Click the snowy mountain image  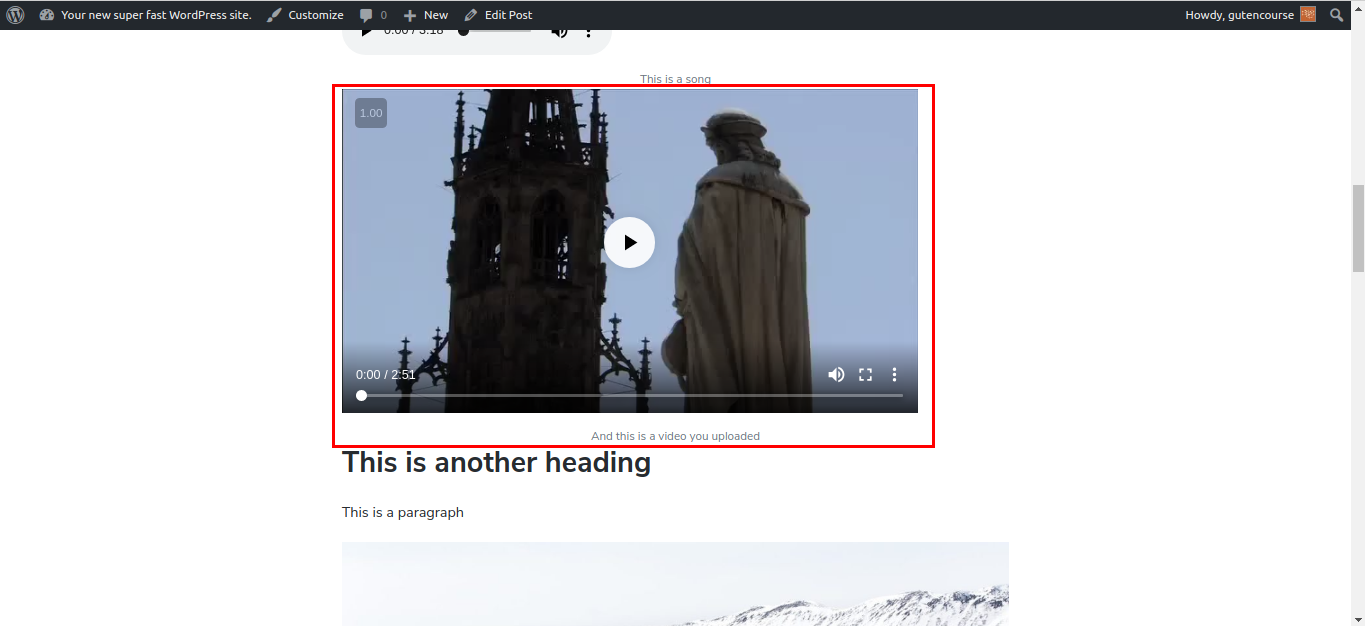[675, 584]
